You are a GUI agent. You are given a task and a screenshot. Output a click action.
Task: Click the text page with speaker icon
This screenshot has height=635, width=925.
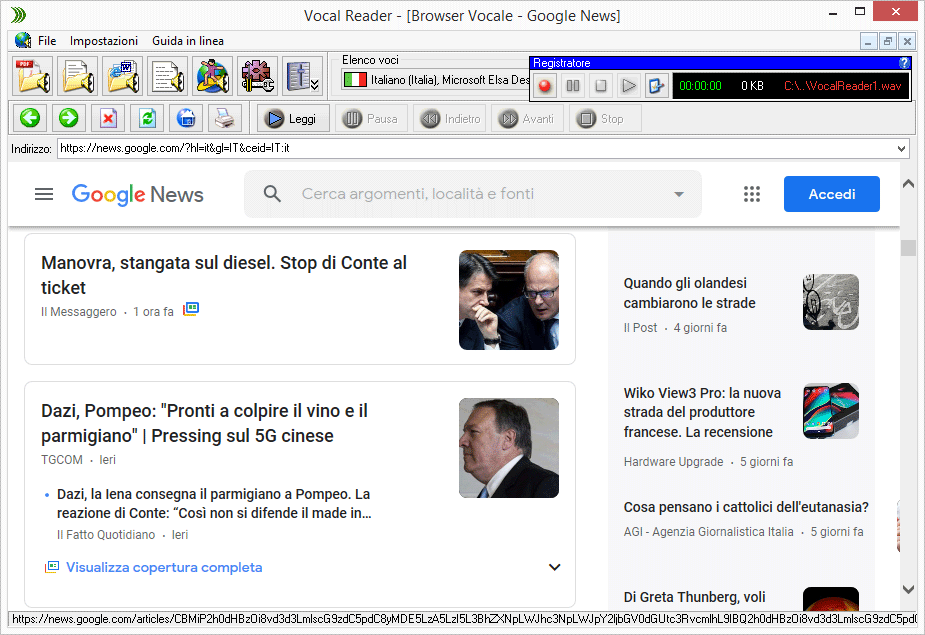point(168,76)
